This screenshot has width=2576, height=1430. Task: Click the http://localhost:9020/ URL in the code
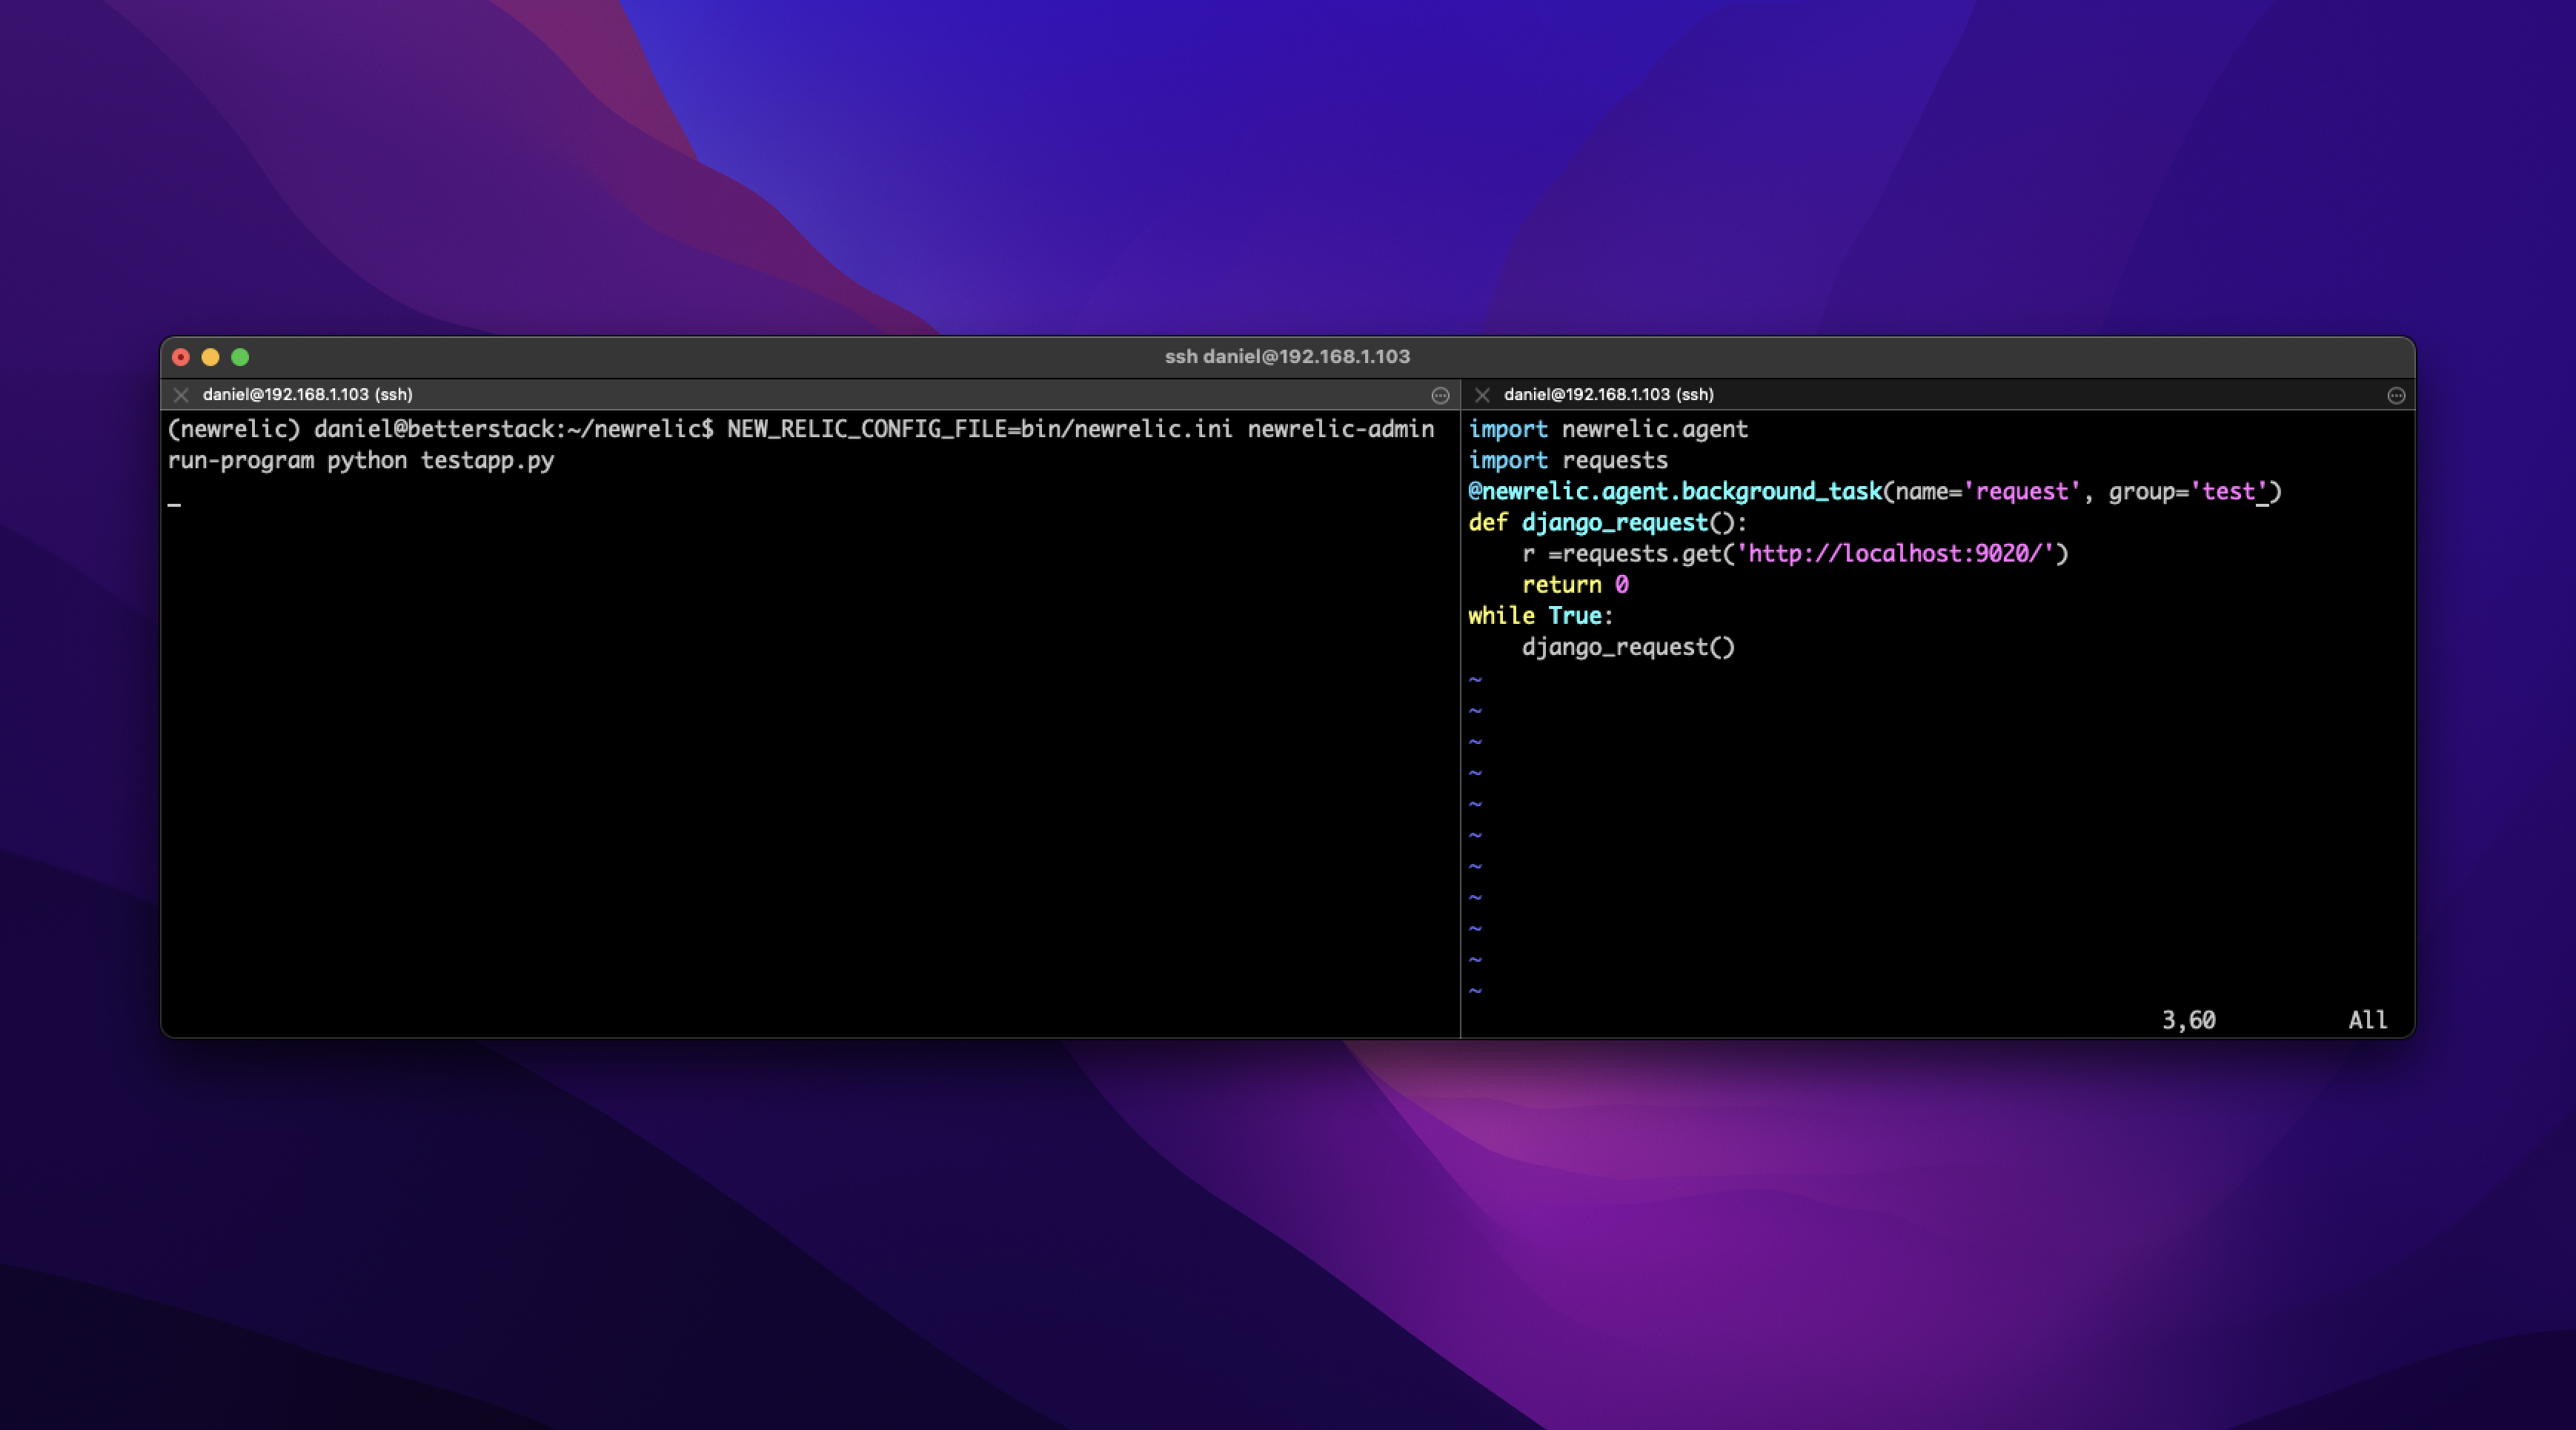(1900, 553)
